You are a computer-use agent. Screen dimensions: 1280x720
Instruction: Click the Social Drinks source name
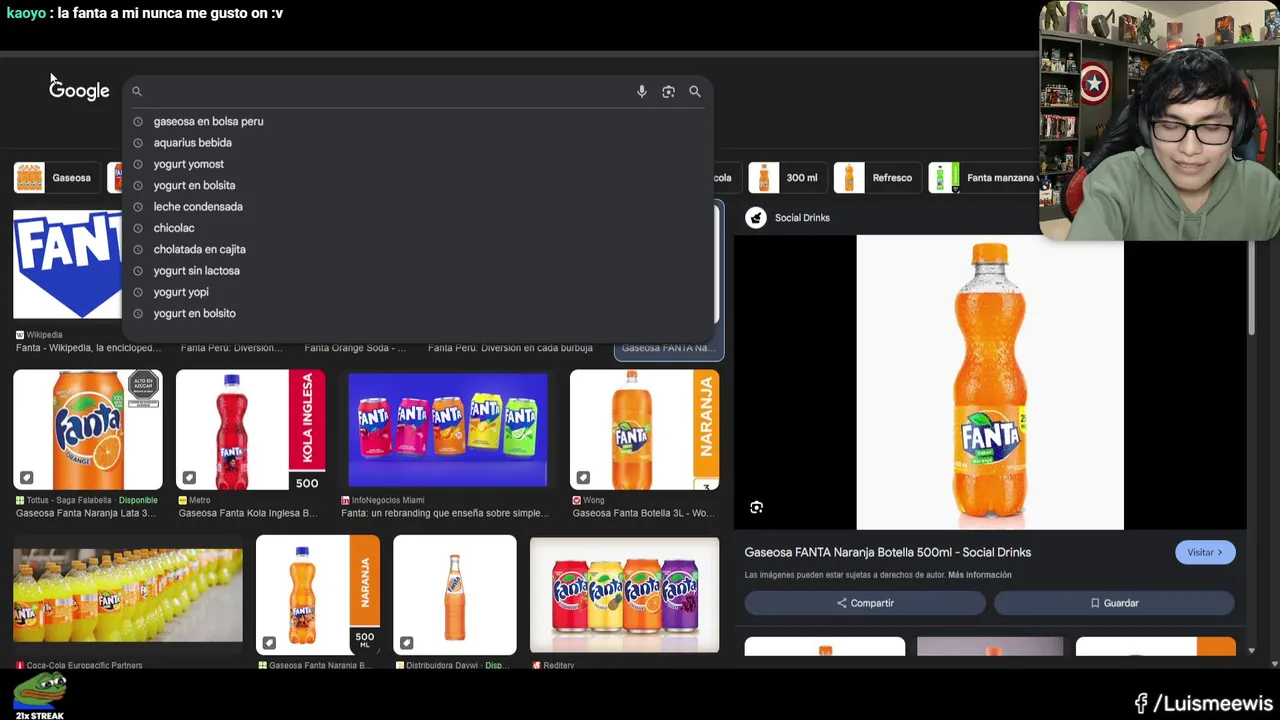click(802, 218)
